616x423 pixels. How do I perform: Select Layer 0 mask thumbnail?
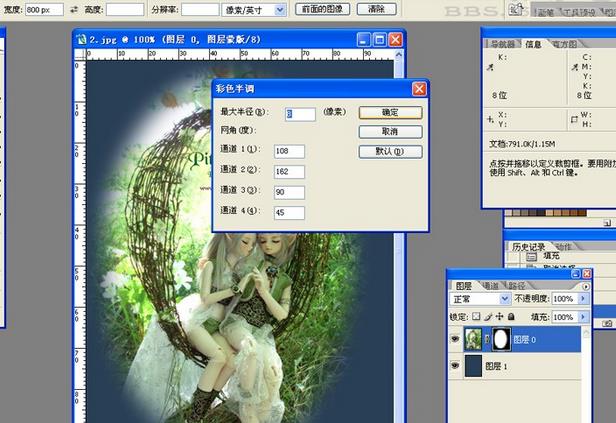[501, 339]
